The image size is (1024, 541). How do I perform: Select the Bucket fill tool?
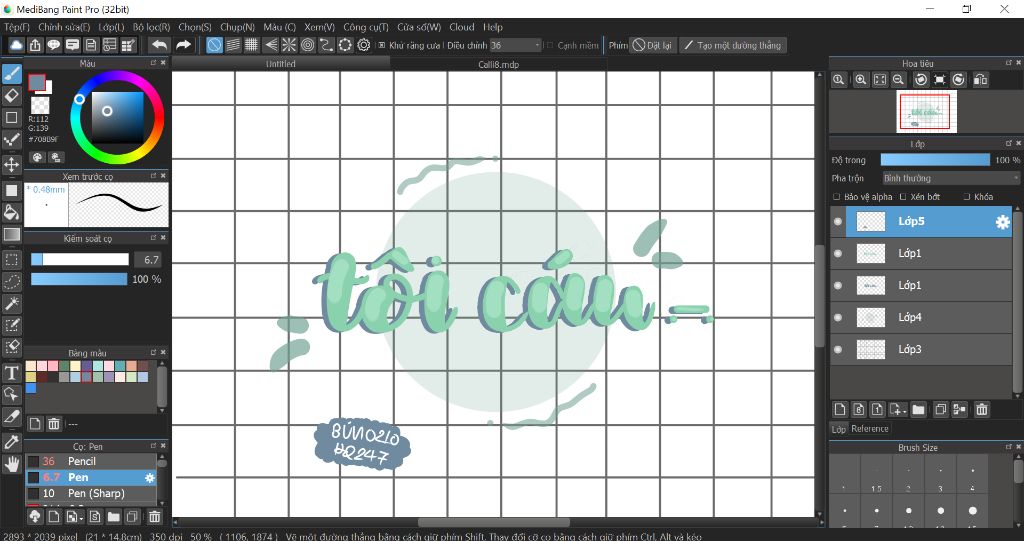[11, 212]
